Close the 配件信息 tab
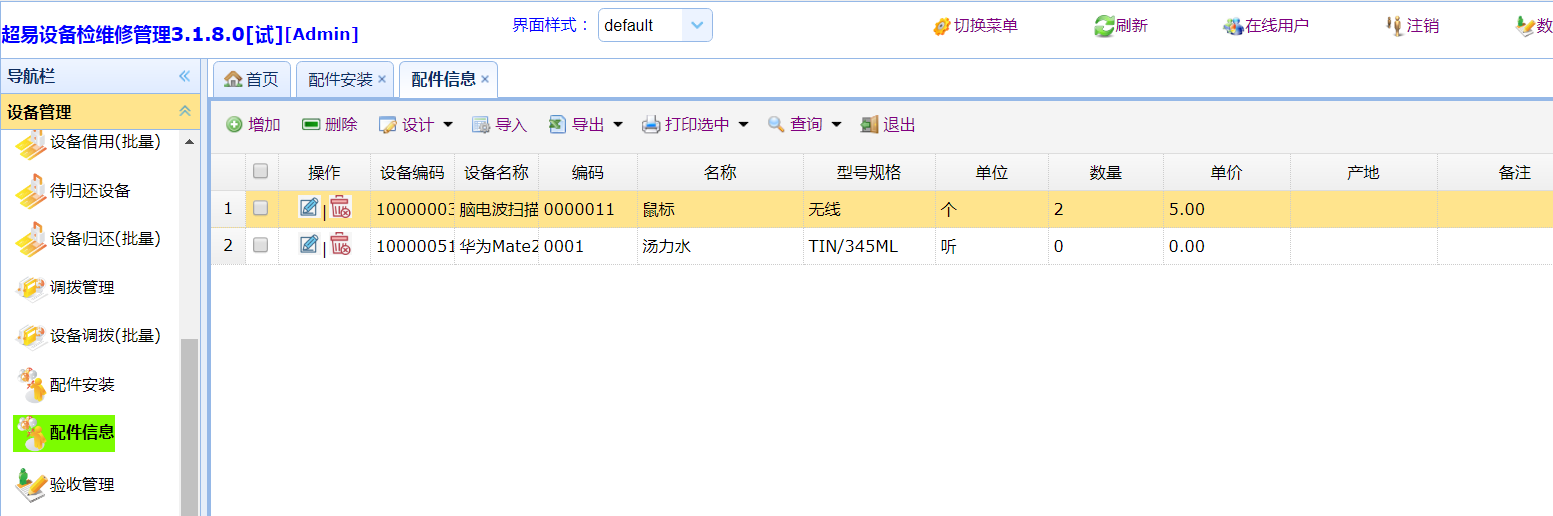The image size is (1553, 516). coord(485,80)
